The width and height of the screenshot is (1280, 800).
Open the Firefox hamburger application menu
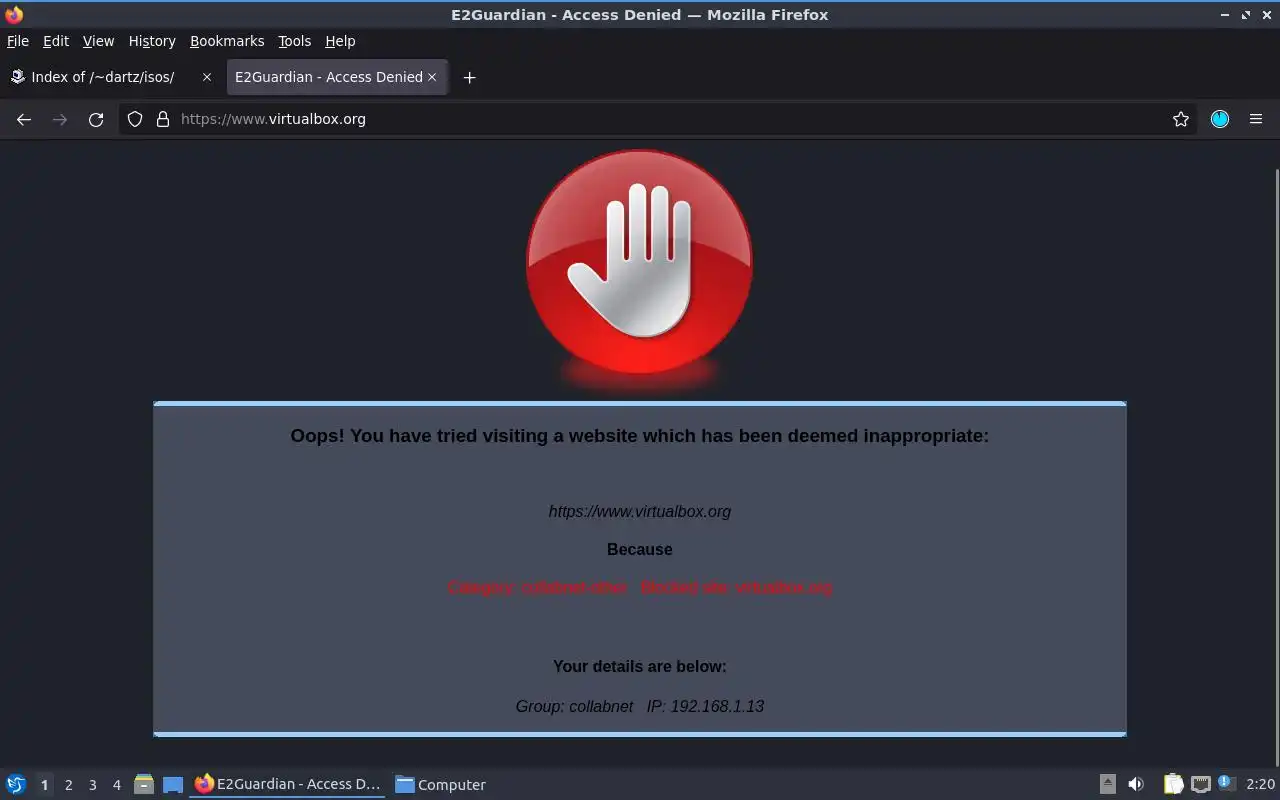point(1256,119)
